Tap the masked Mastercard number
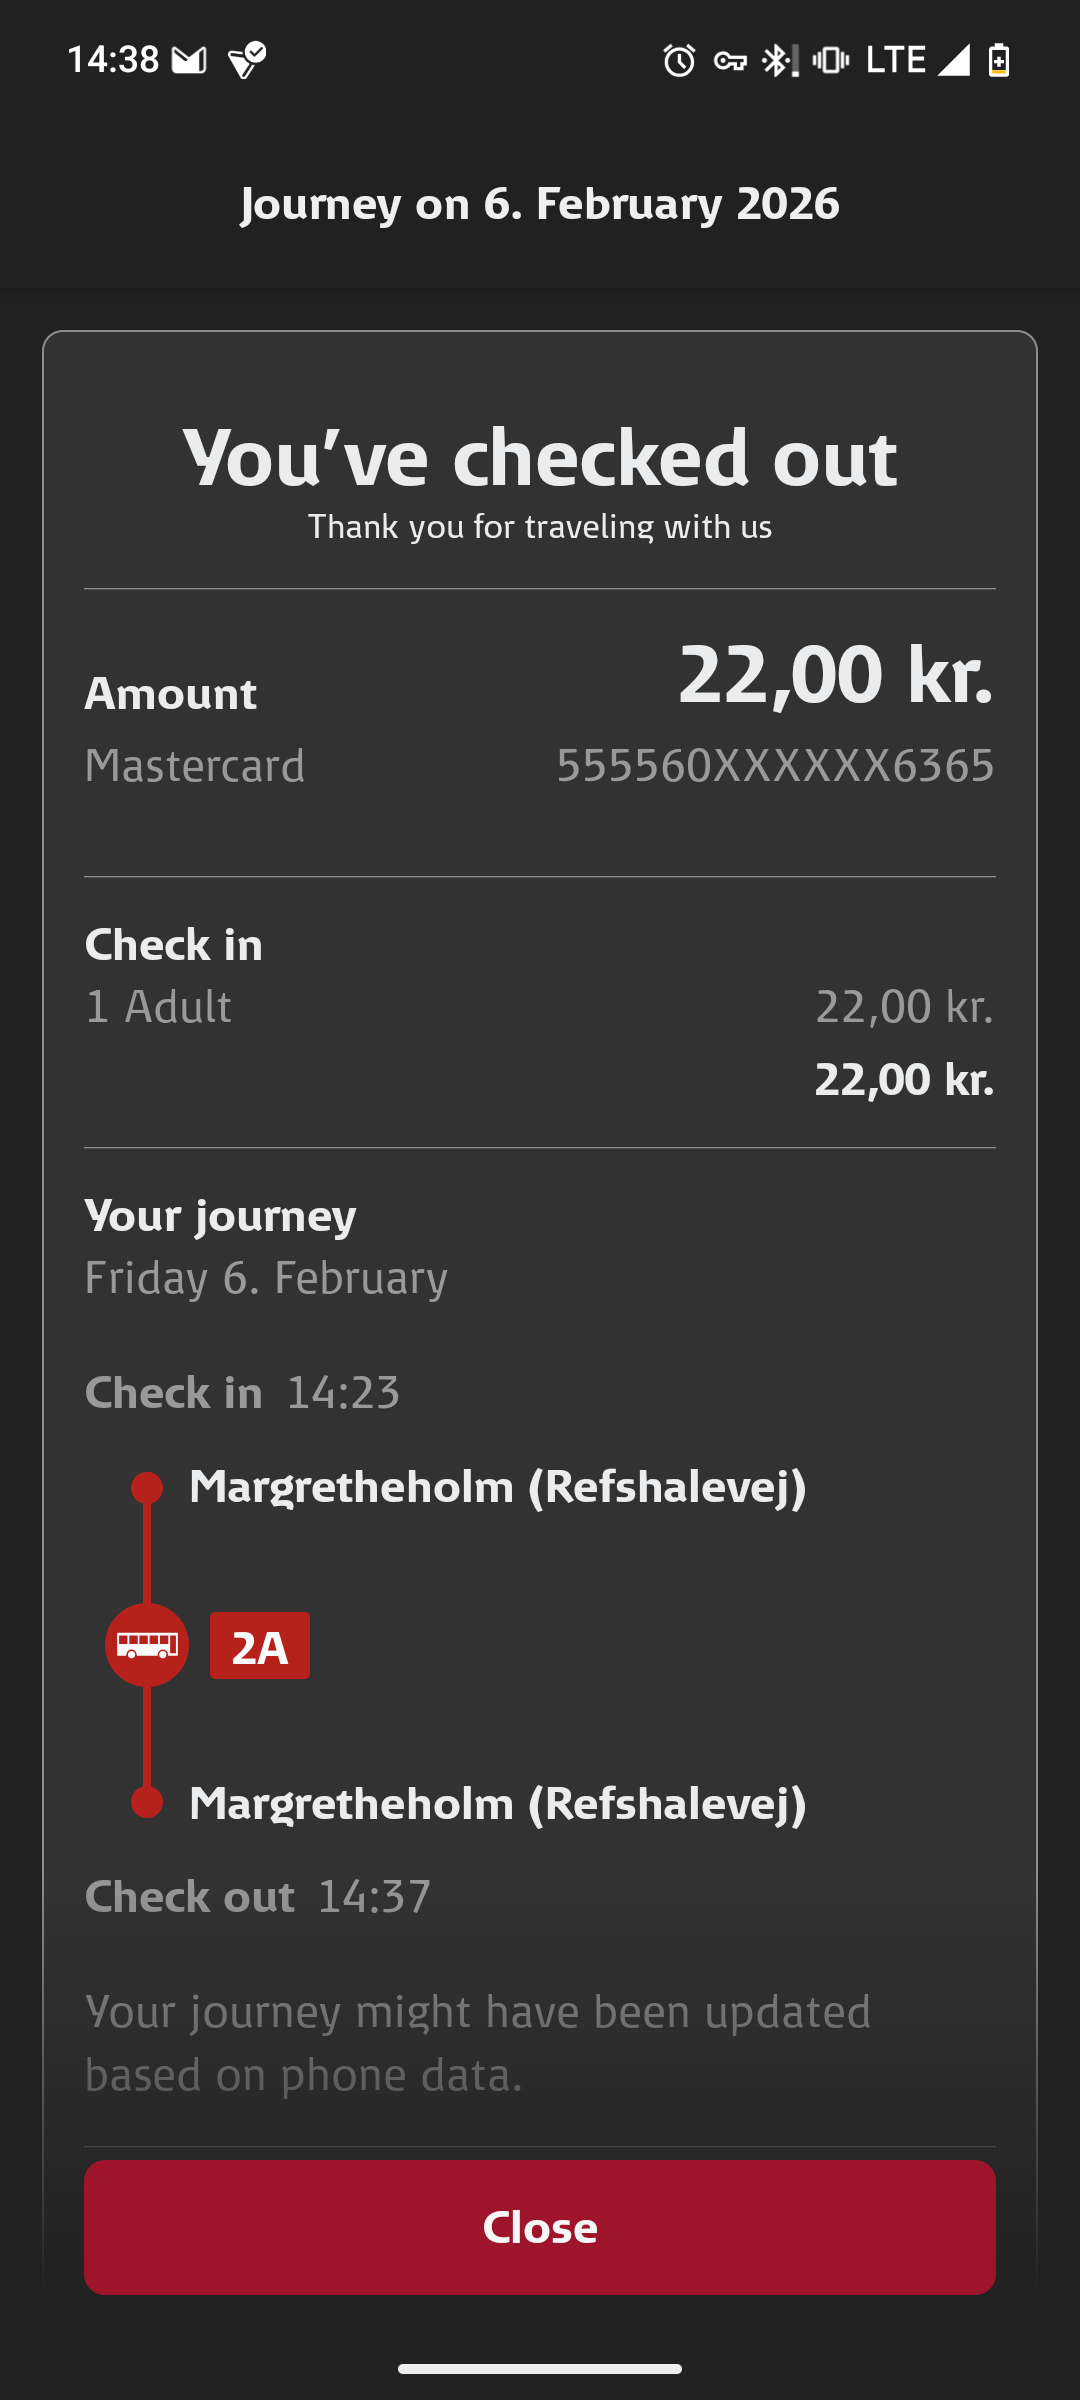Screen dimensions: 1080x2400 tap(775, 766)
